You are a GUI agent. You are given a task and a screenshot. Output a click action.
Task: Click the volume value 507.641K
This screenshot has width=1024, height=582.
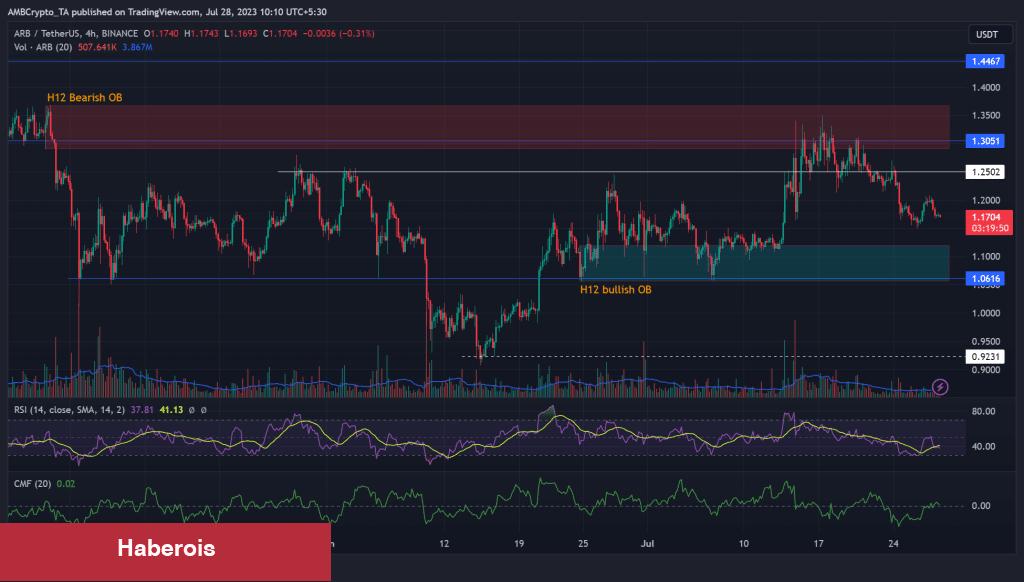97,47
